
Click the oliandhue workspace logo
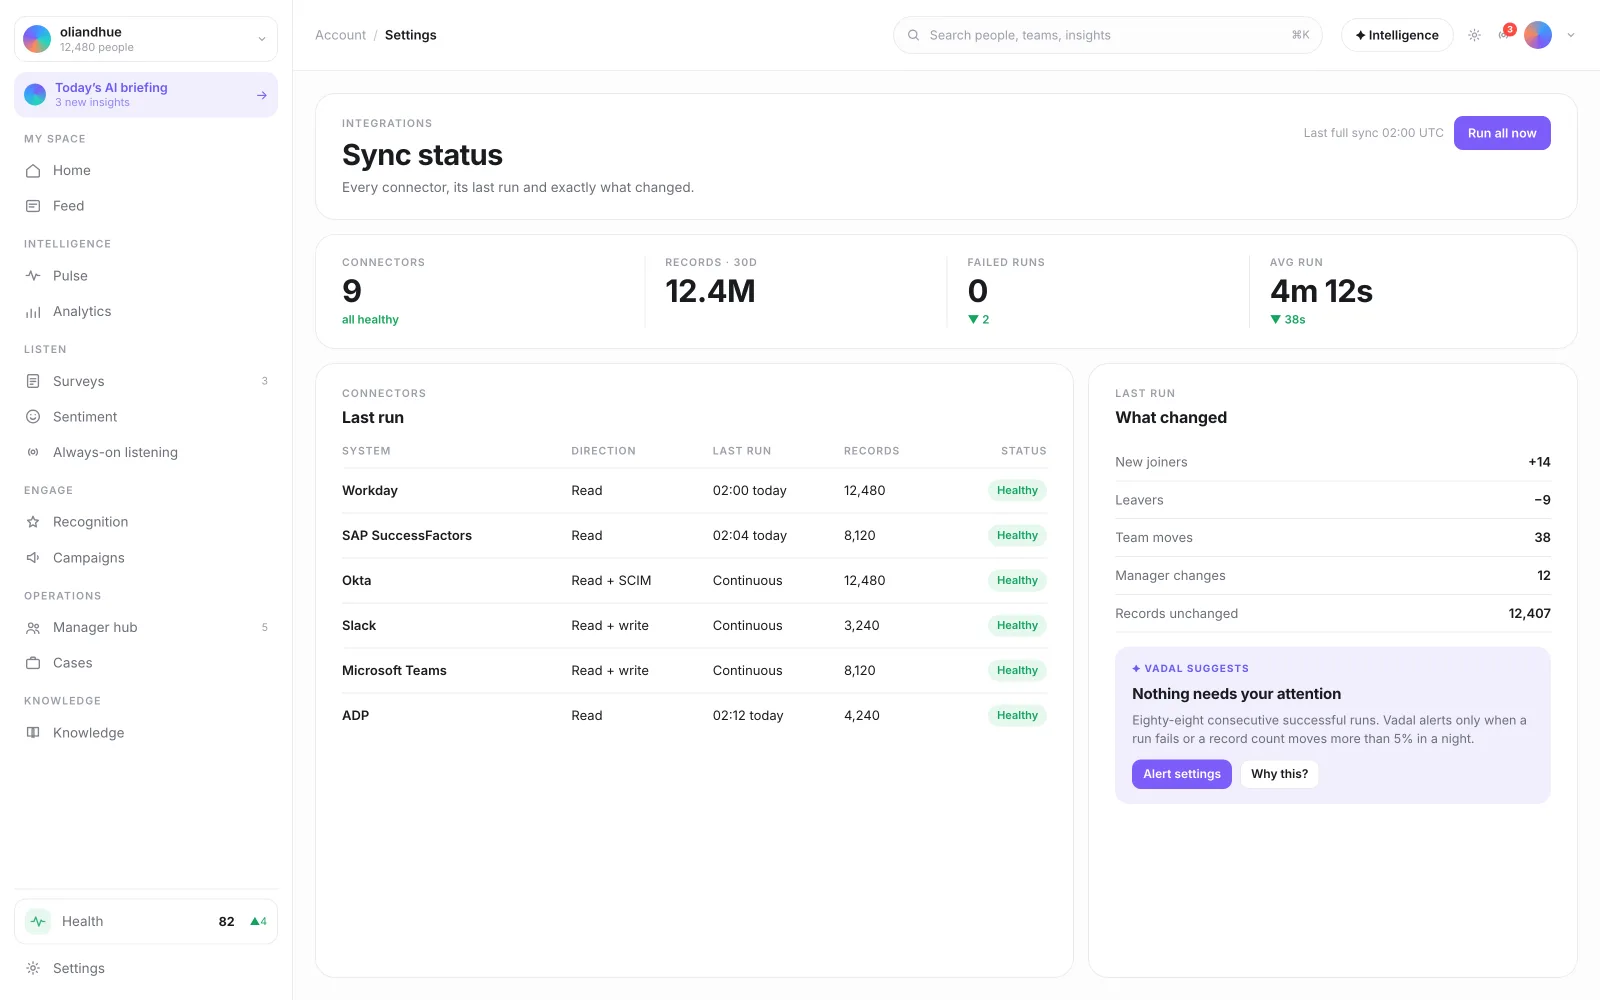coord(37,39)
